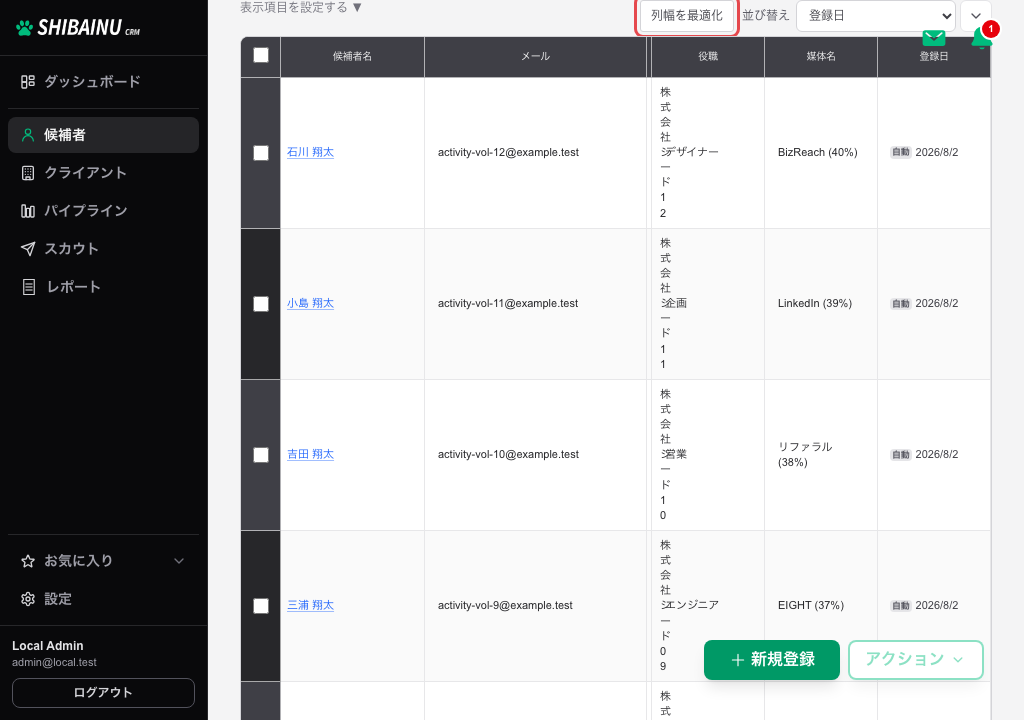Click the favorites star icon
The image size is (1024, 720).
coord(27,561)
